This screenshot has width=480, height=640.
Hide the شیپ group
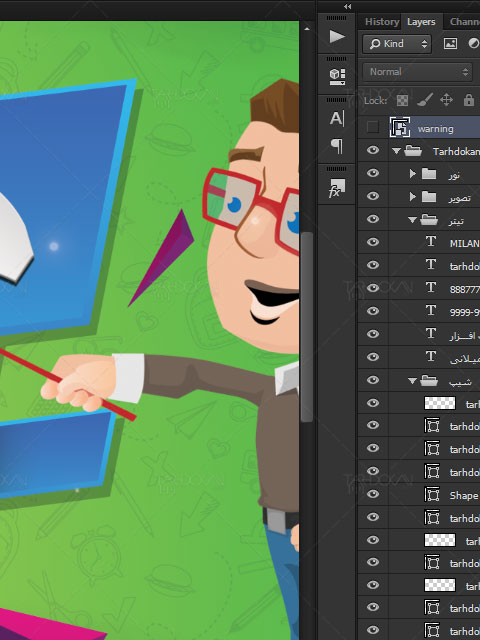[x=373, y=380]
